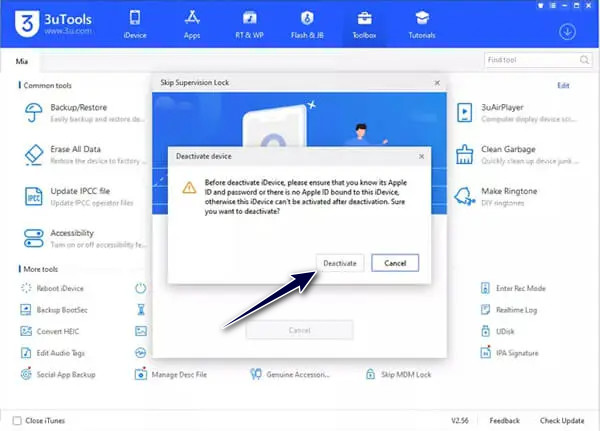Viewport: 600px width, 431px height.
Task: Select the Mia device tab
Action: point(22,61)
